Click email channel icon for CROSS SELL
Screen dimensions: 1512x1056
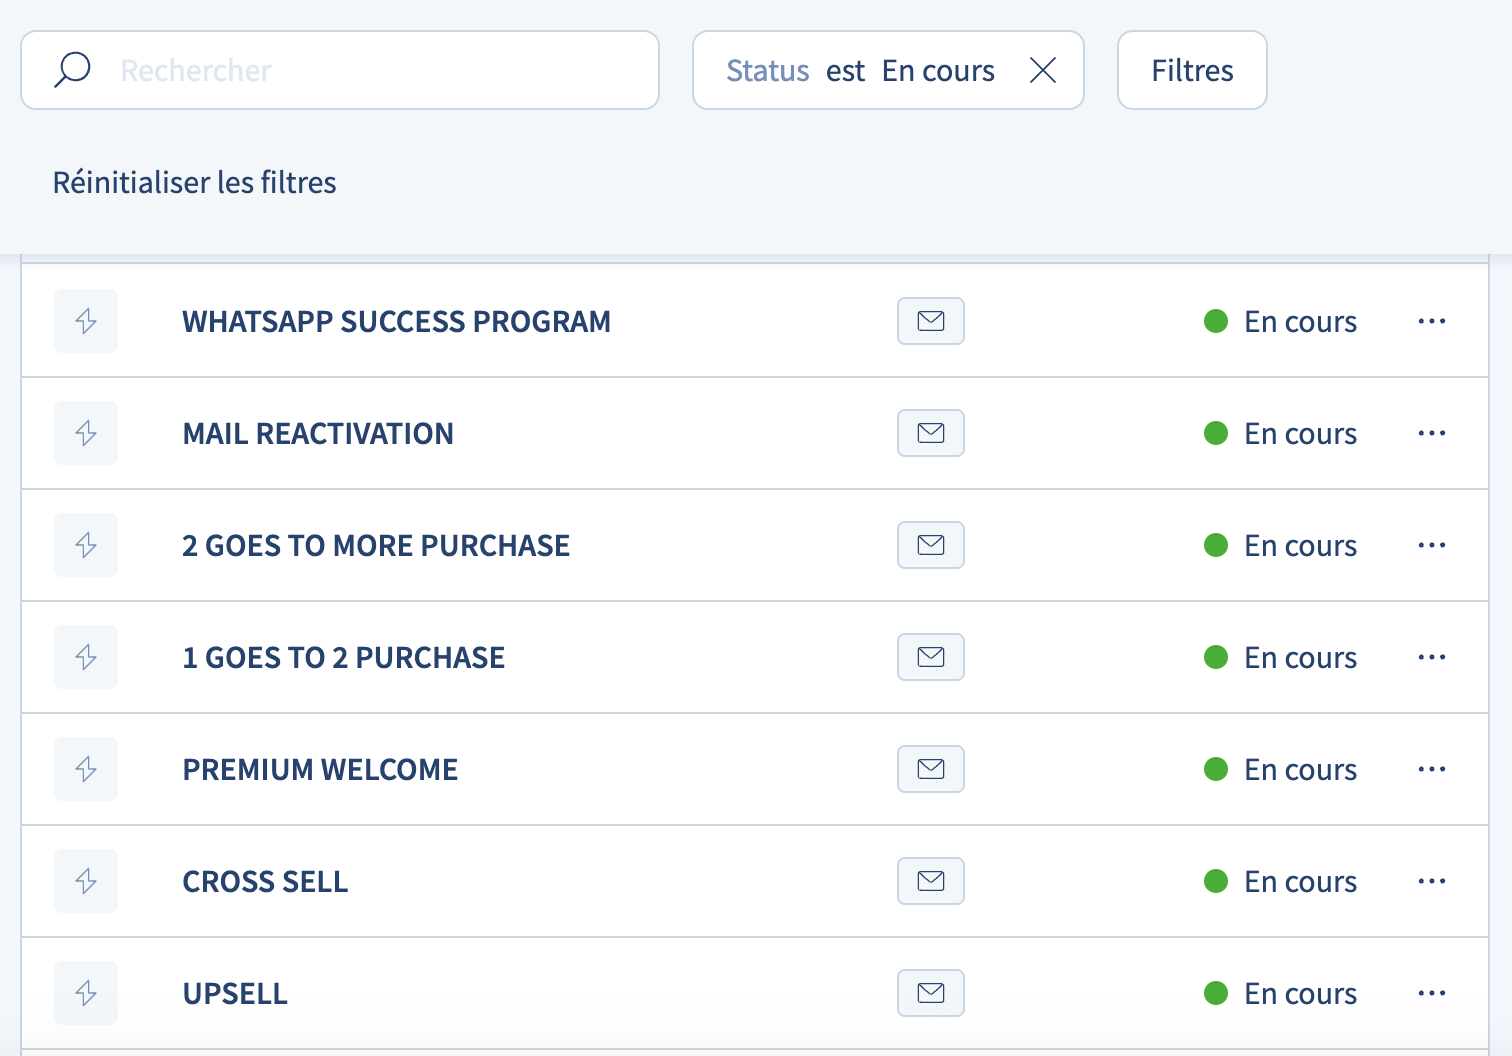(930, 881)
